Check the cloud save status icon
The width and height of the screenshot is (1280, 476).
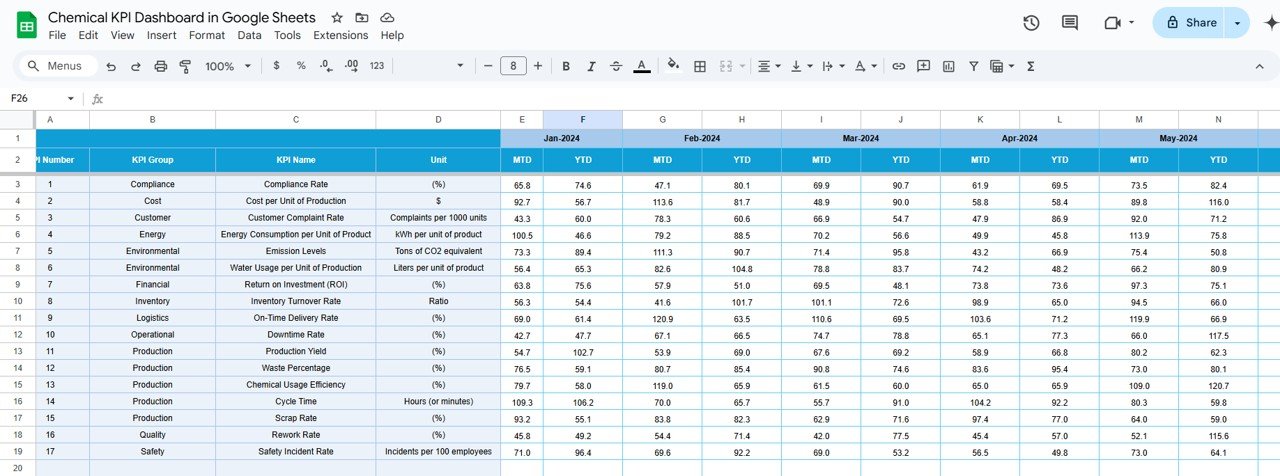coord(387,18)
